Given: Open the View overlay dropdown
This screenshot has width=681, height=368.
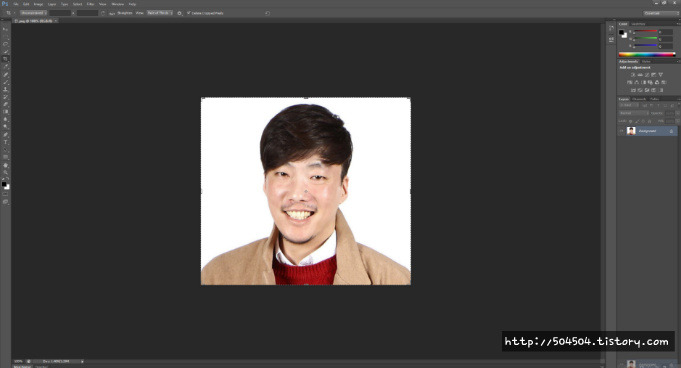Looking at the screenshot, I should pos(159,13).
